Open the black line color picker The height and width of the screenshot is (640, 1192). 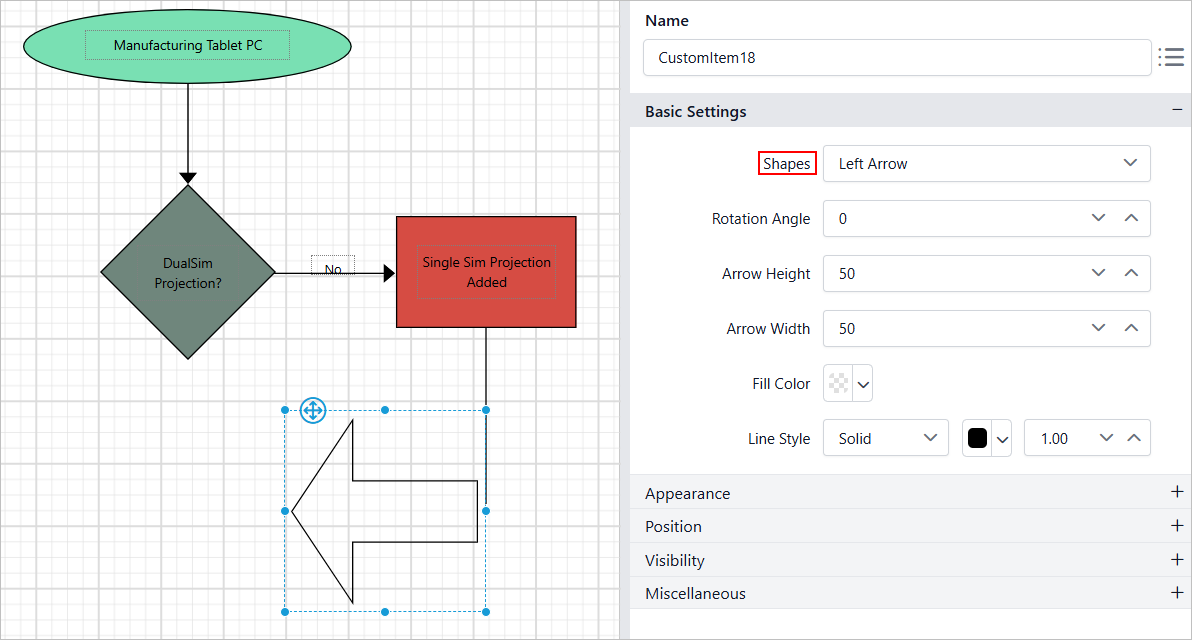point(1002,438)
